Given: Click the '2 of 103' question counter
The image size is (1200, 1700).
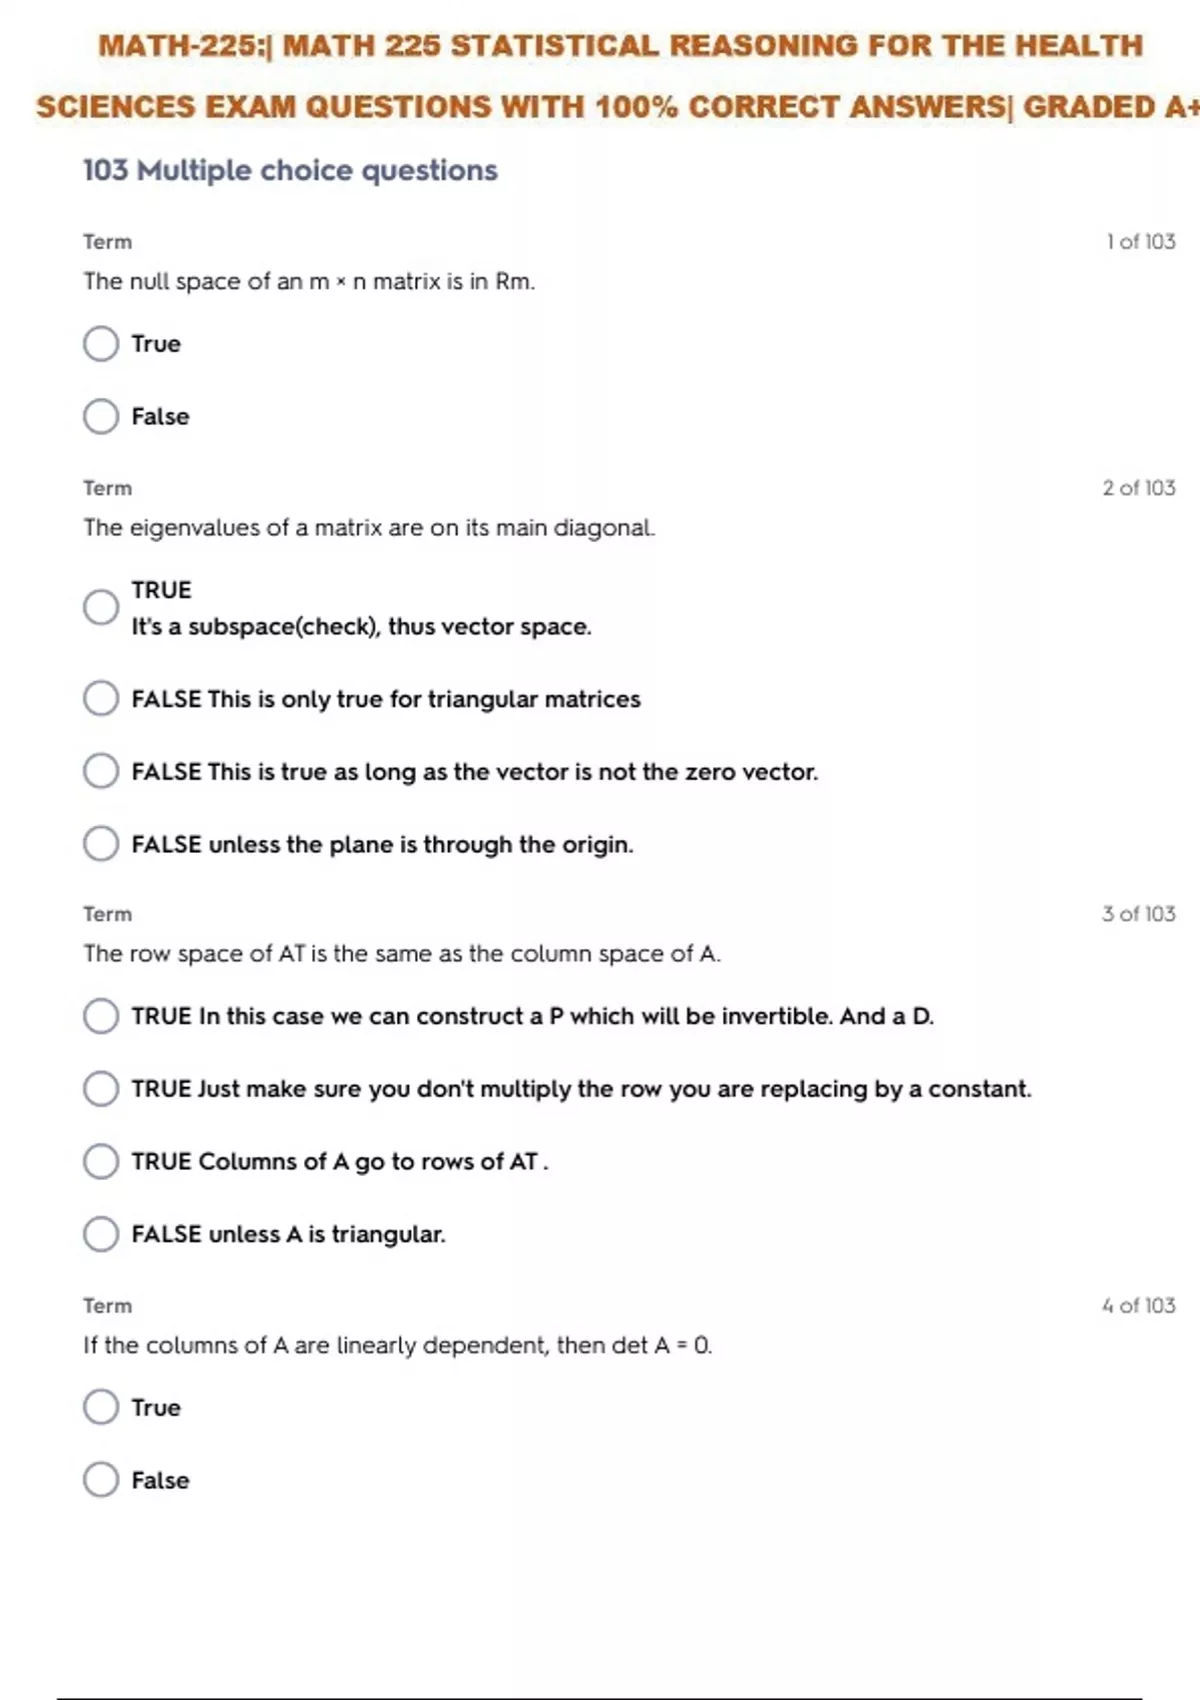Looking at the screenshot, I should coord(1138,488).
